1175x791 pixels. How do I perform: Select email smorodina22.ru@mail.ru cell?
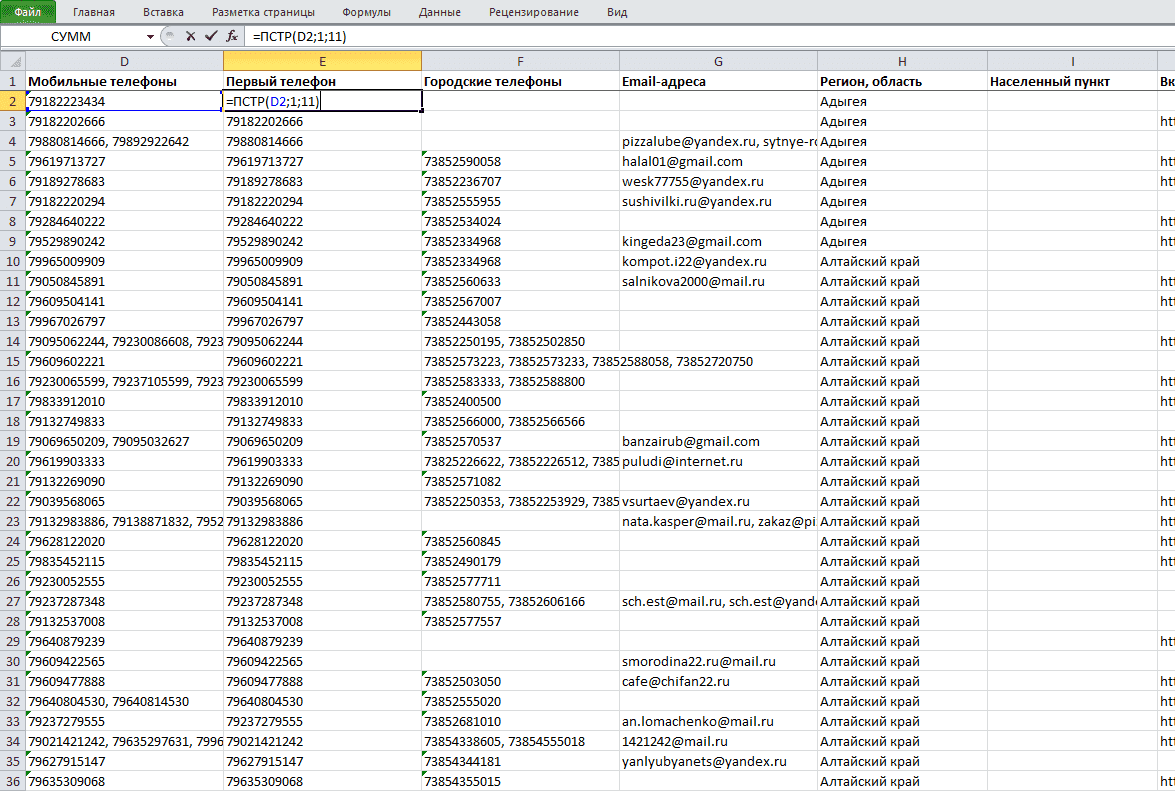coord(718,661)
